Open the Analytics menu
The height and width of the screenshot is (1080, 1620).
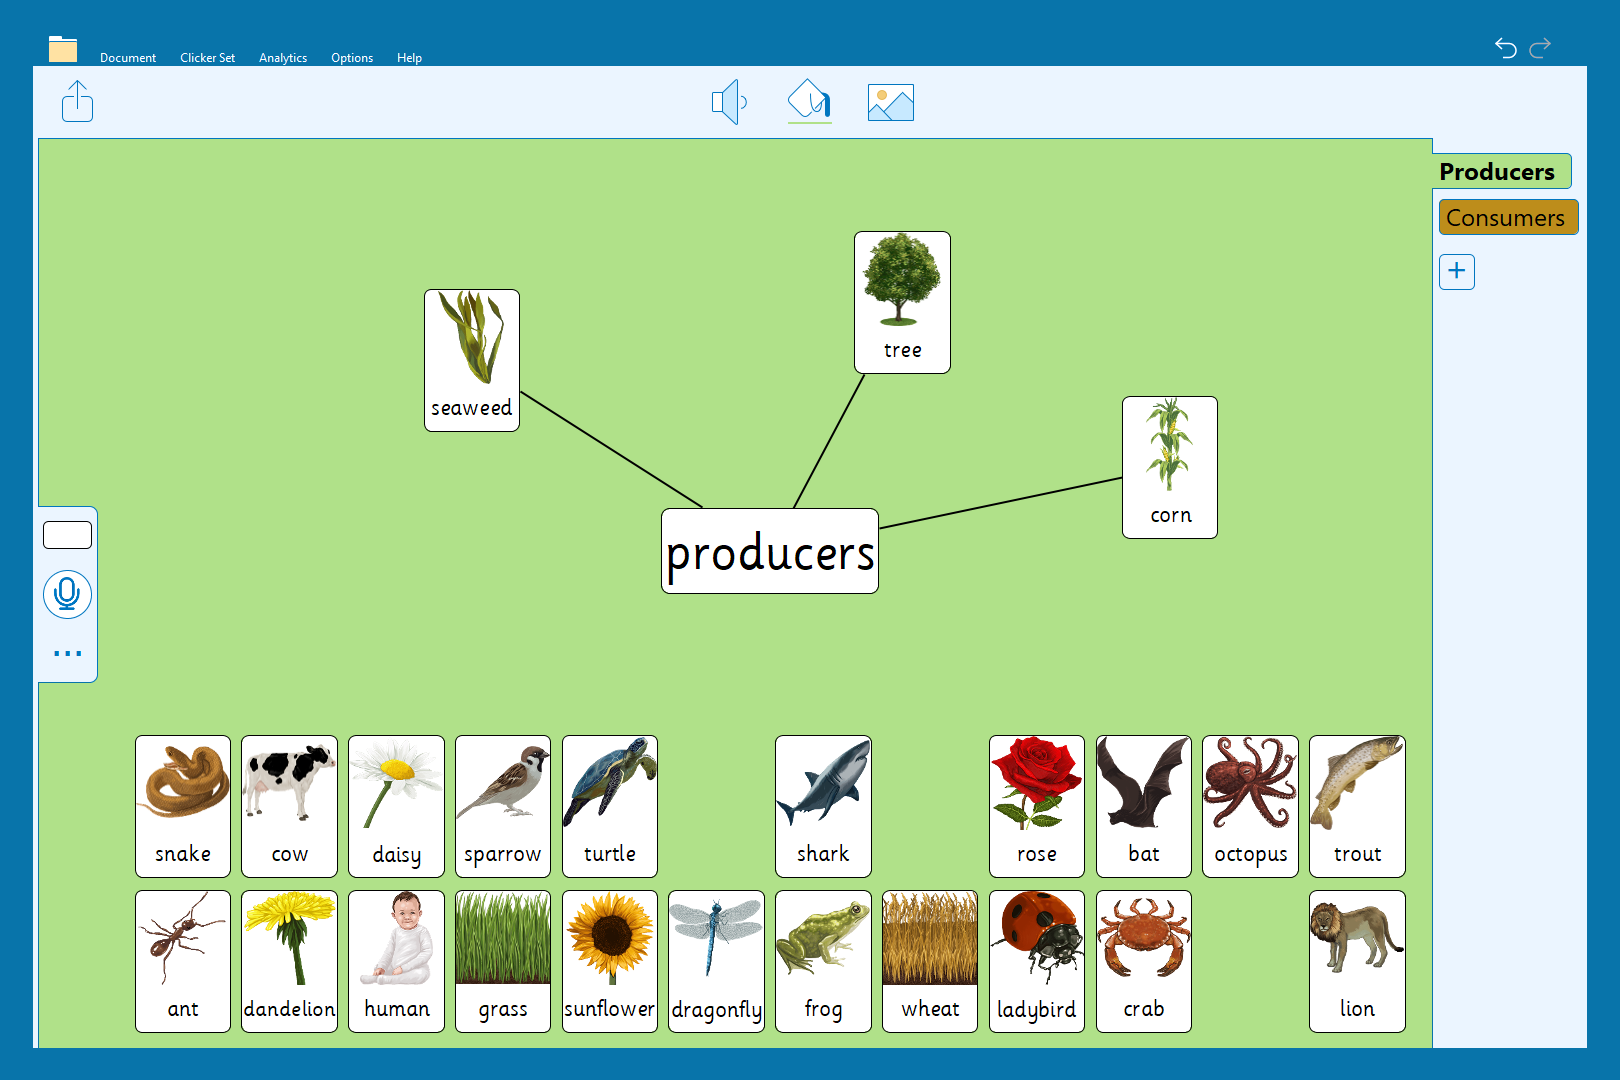click(283, 58)
